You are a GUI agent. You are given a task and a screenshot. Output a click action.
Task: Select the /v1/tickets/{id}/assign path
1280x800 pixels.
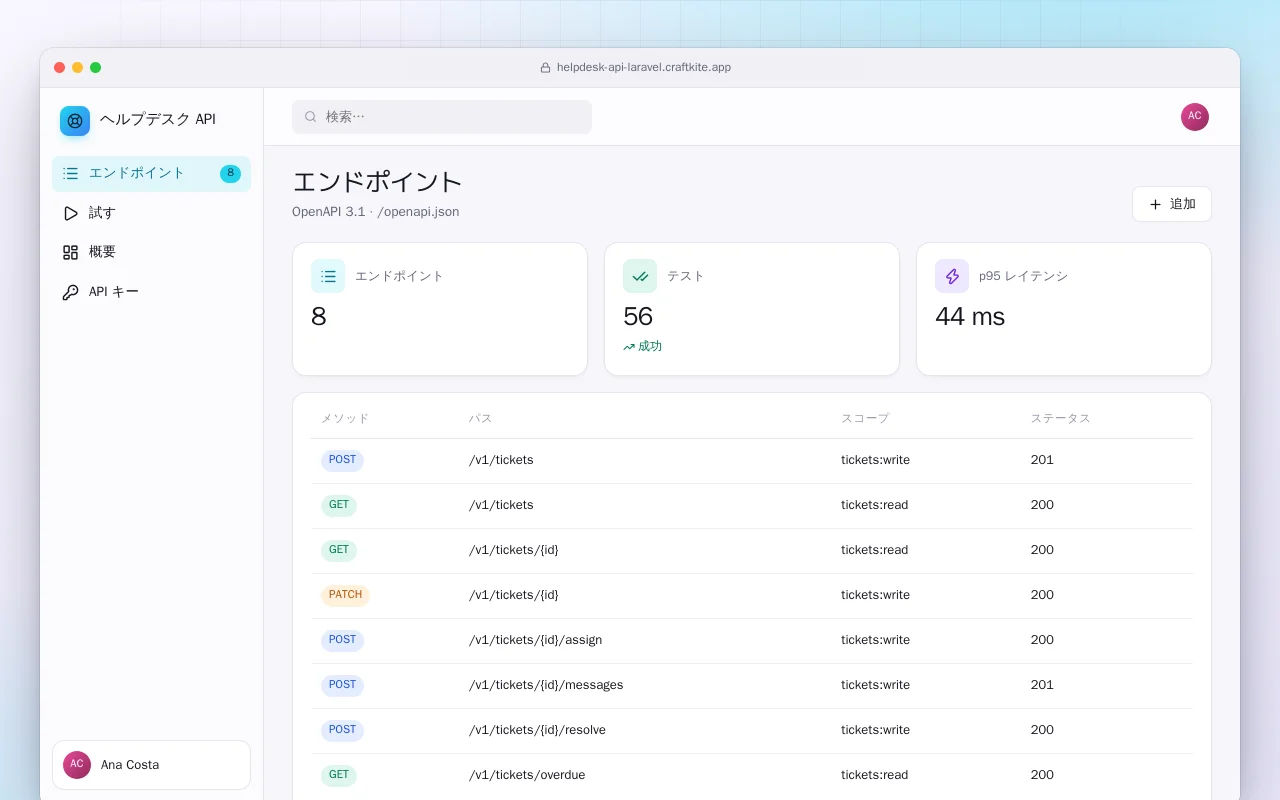536,640
